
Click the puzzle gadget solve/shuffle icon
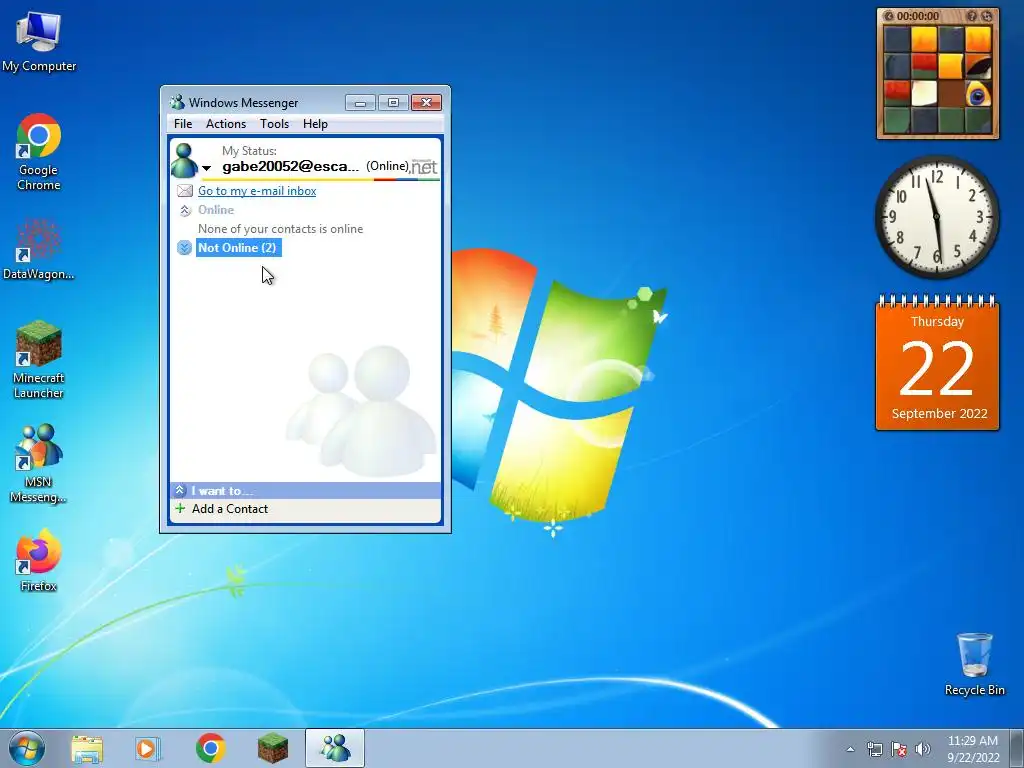point(987,16)
